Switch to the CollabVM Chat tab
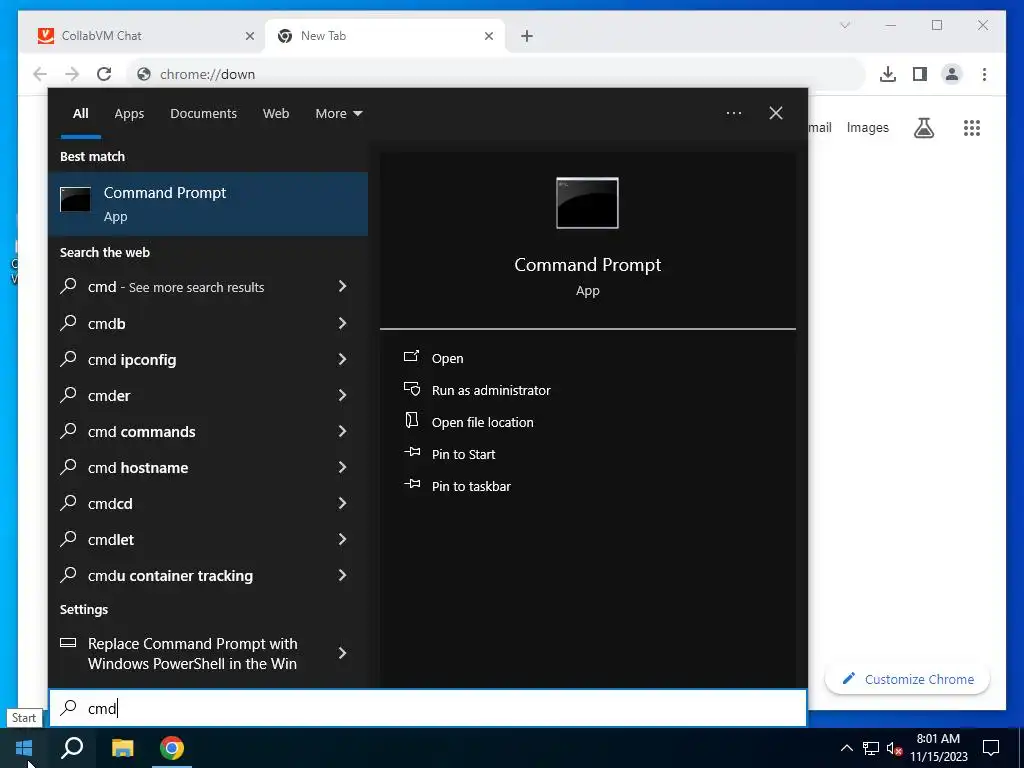 [x=143, y=36]
